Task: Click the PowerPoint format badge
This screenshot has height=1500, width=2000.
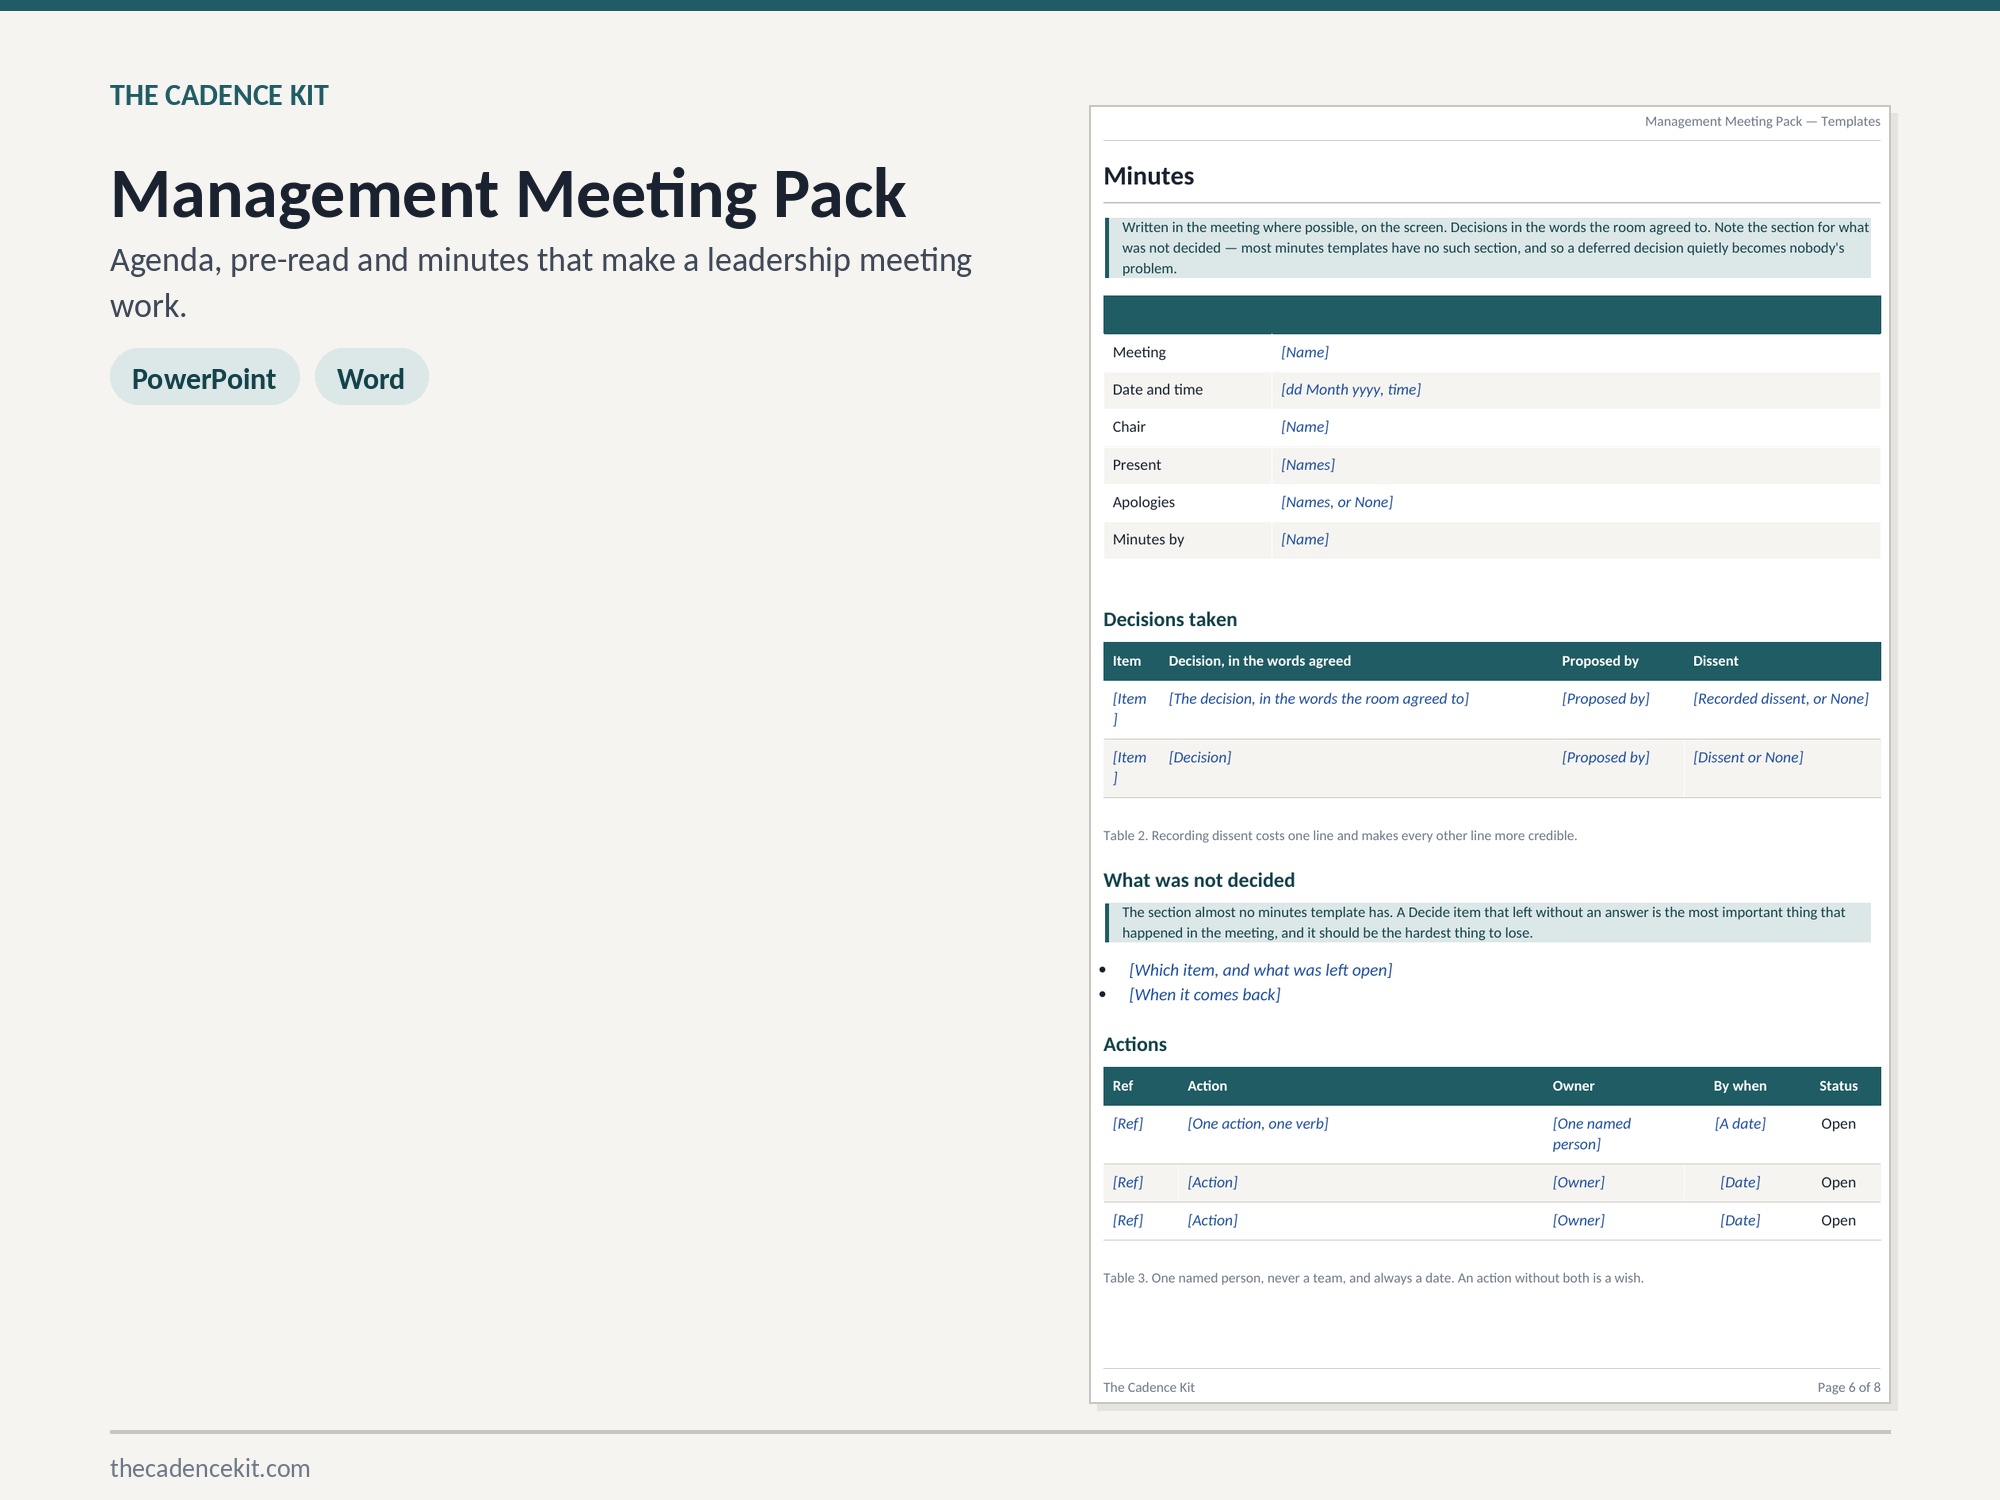Action: (x=204, y=377)
